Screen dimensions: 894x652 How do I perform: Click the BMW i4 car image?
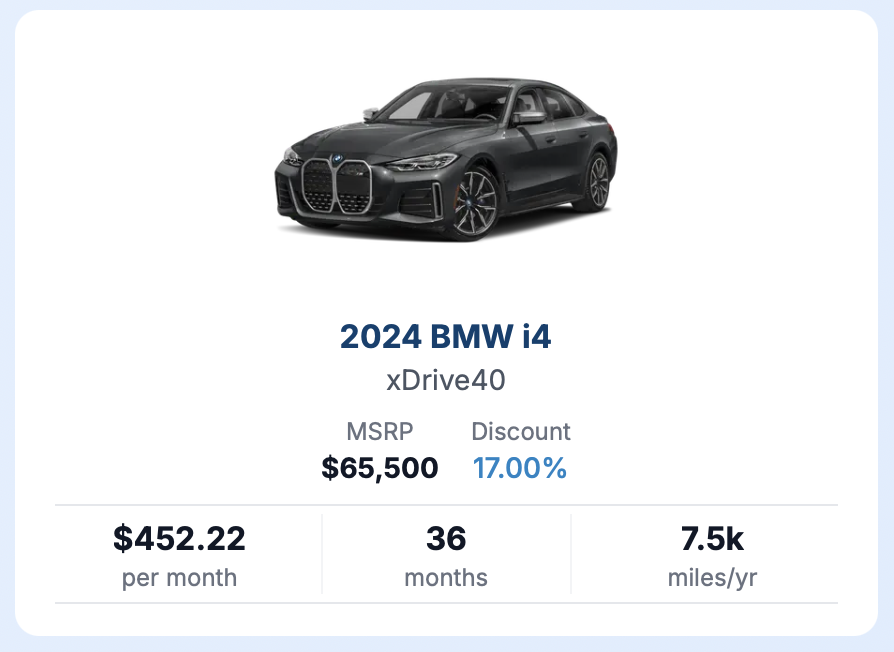446,160
